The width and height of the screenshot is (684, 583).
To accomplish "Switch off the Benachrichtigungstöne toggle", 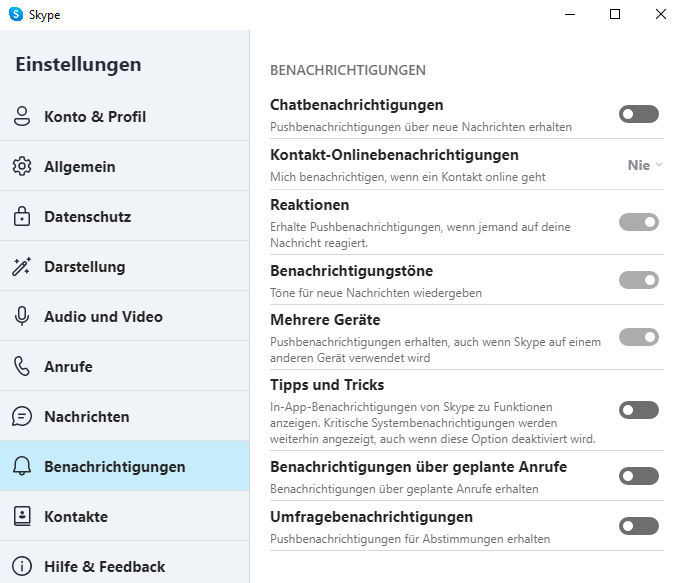I will coord(639,280).
